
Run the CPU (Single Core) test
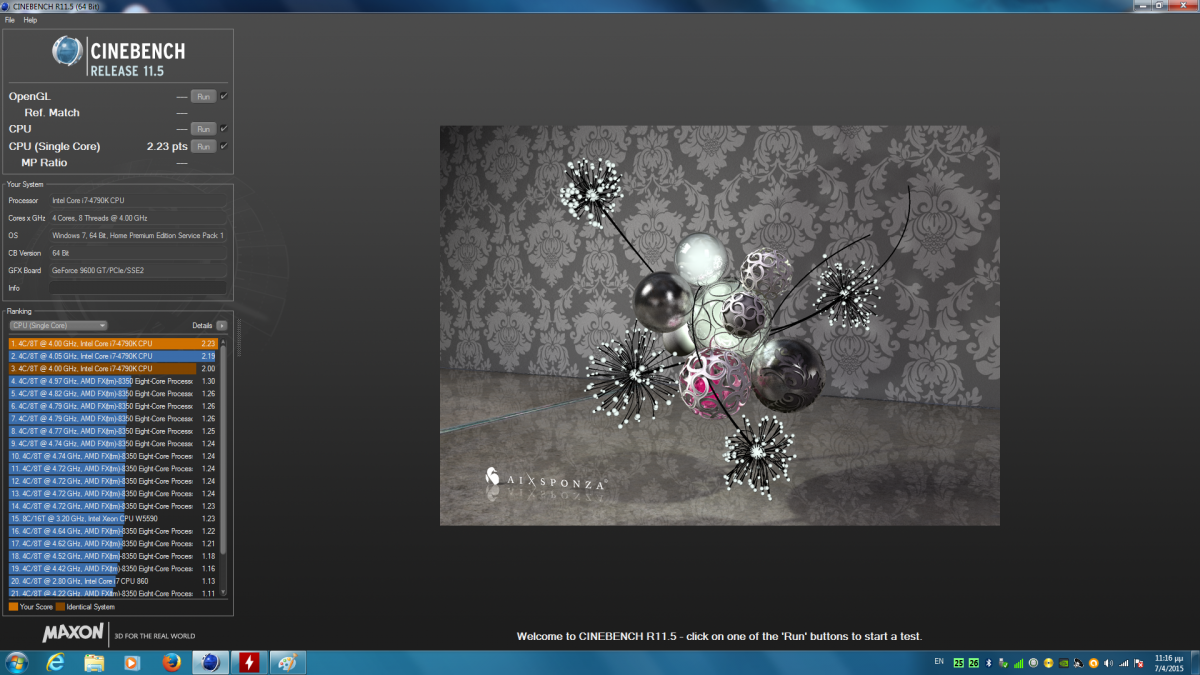click(x=203, y=146)
